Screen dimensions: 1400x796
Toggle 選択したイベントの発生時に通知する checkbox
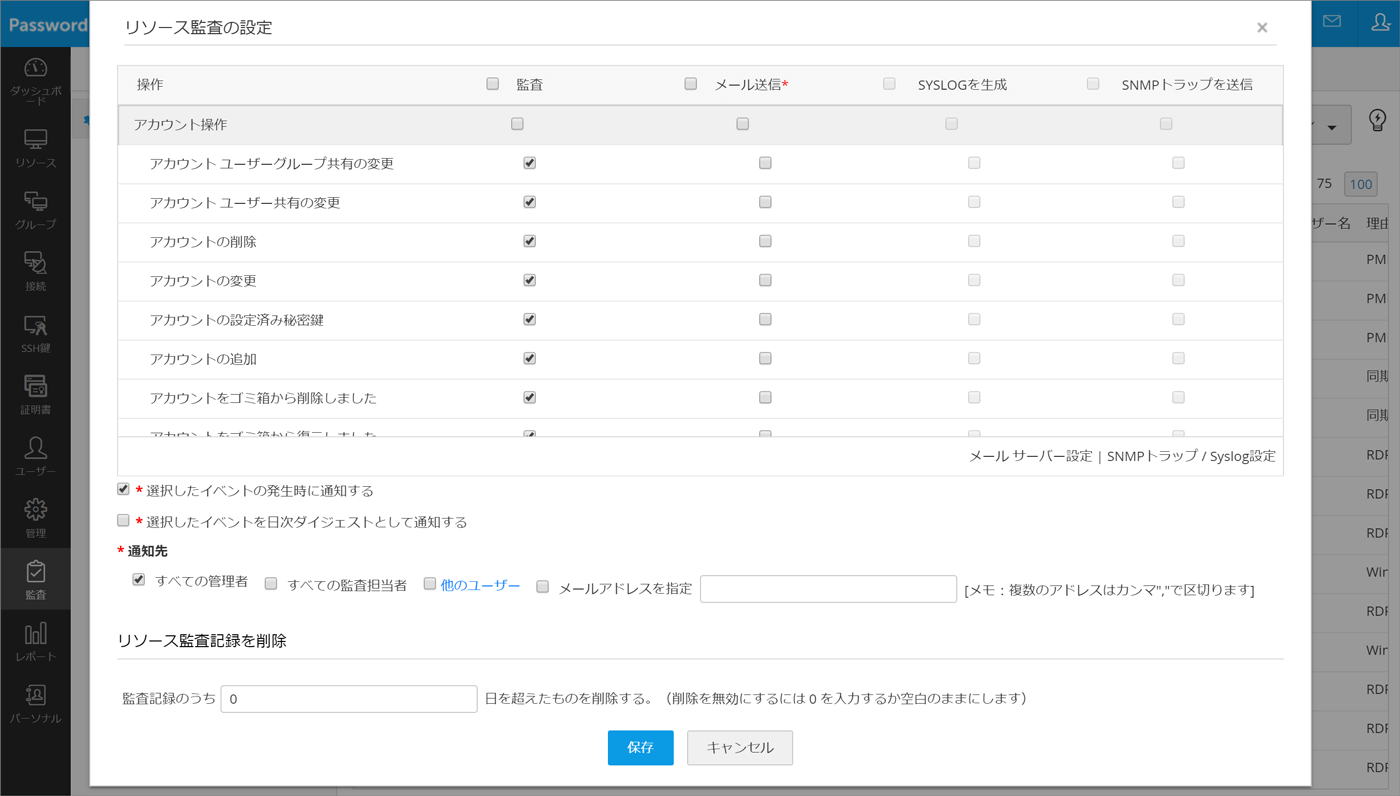(x=123, y=489)
